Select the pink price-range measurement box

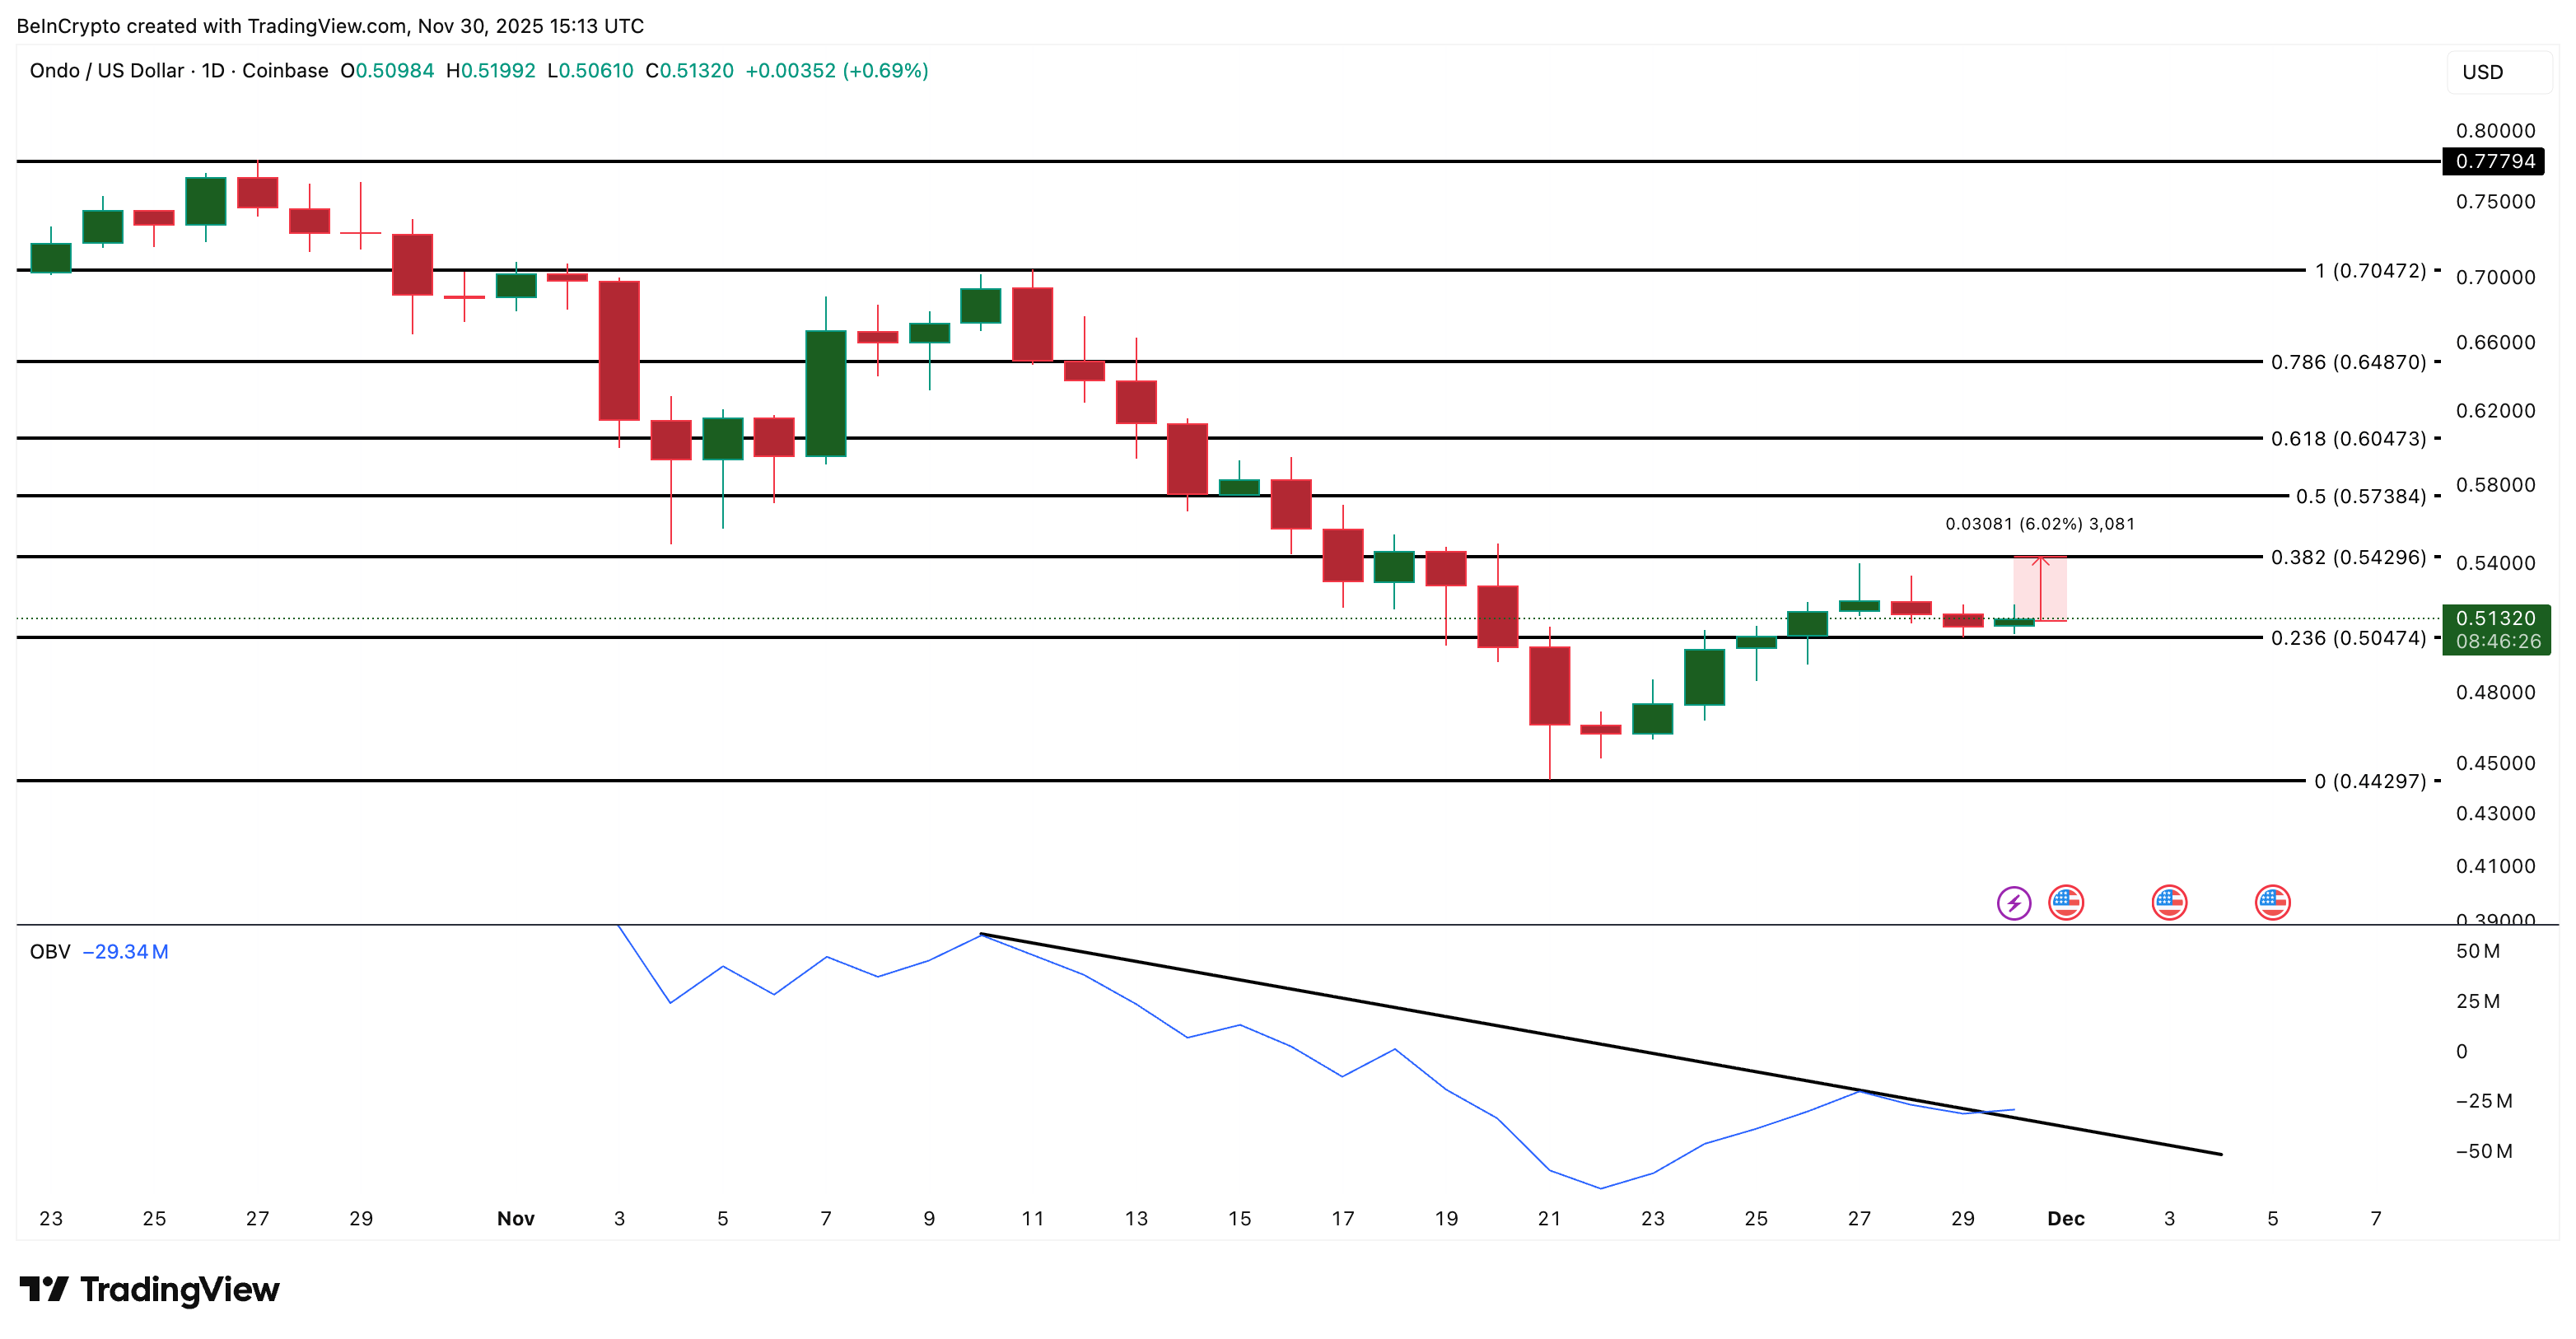pos(2040,590)
